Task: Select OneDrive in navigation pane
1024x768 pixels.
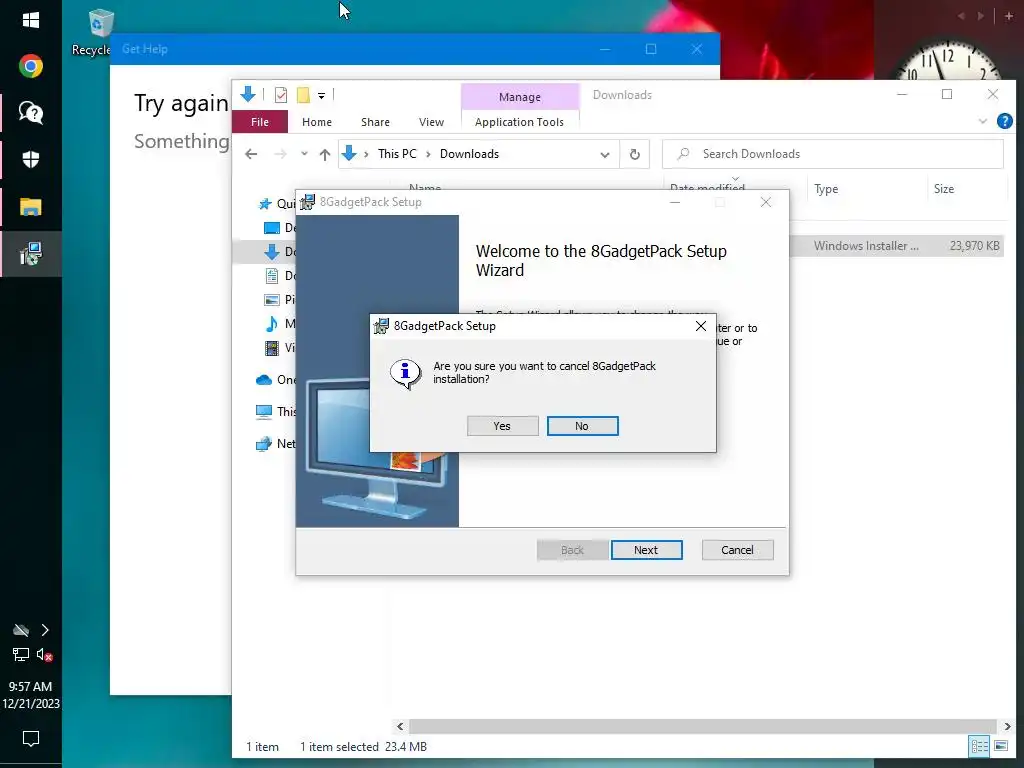Action: pyautogui.click(x=276, y=380)
